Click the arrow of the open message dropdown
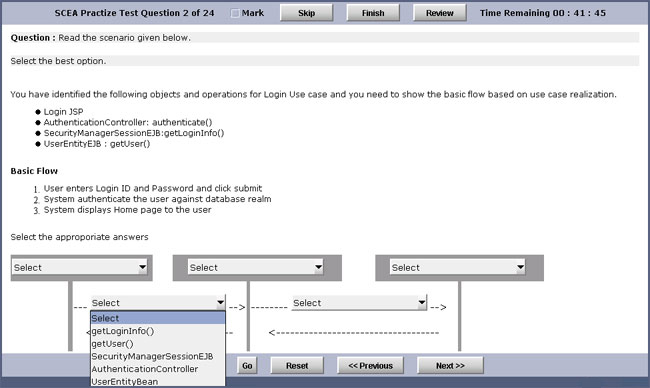This screenshot has height=388, width=650. (x=221, y=303)
